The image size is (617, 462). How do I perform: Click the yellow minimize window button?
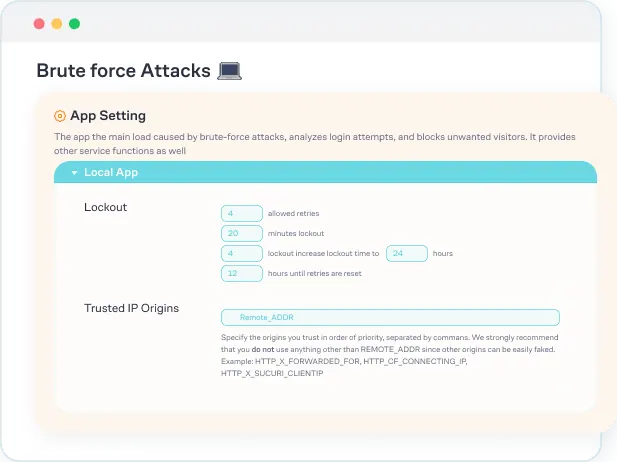click(57, 24)
